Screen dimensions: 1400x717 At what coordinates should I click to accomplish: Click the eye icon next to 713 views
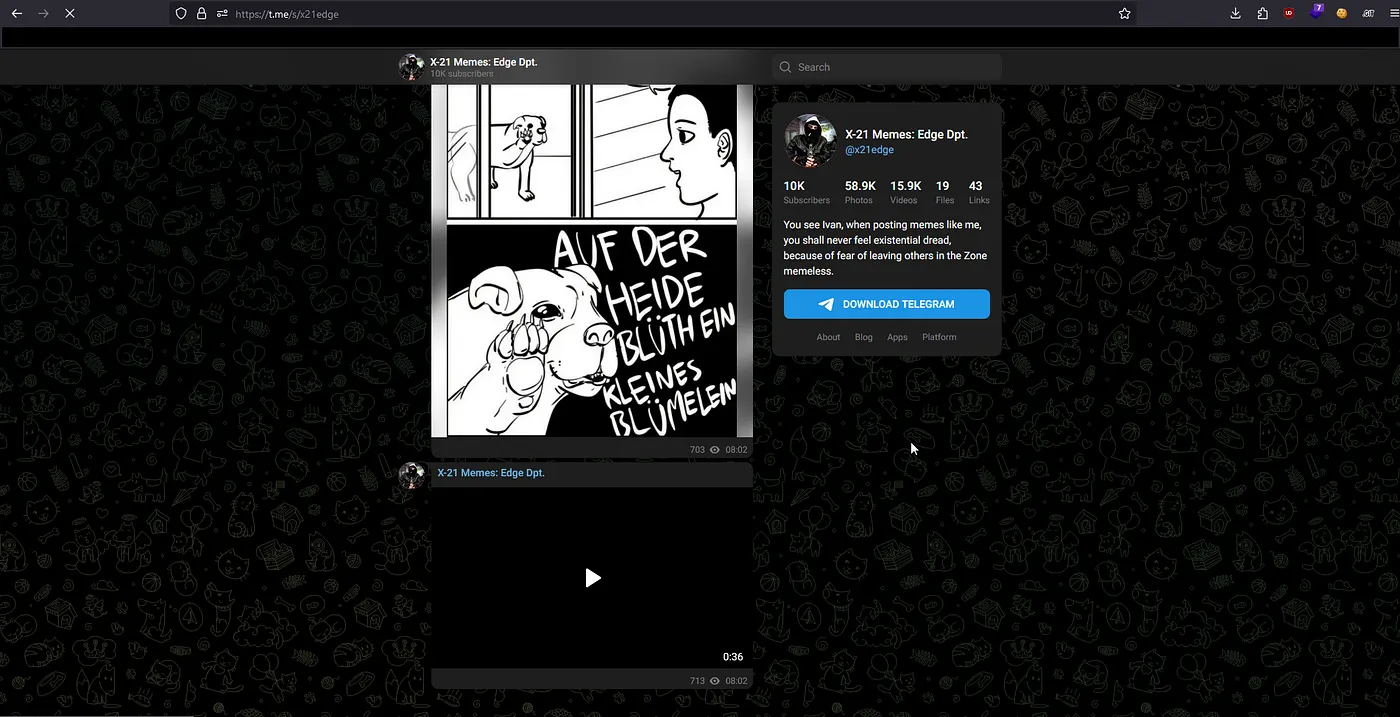click(x=715, y=681)
